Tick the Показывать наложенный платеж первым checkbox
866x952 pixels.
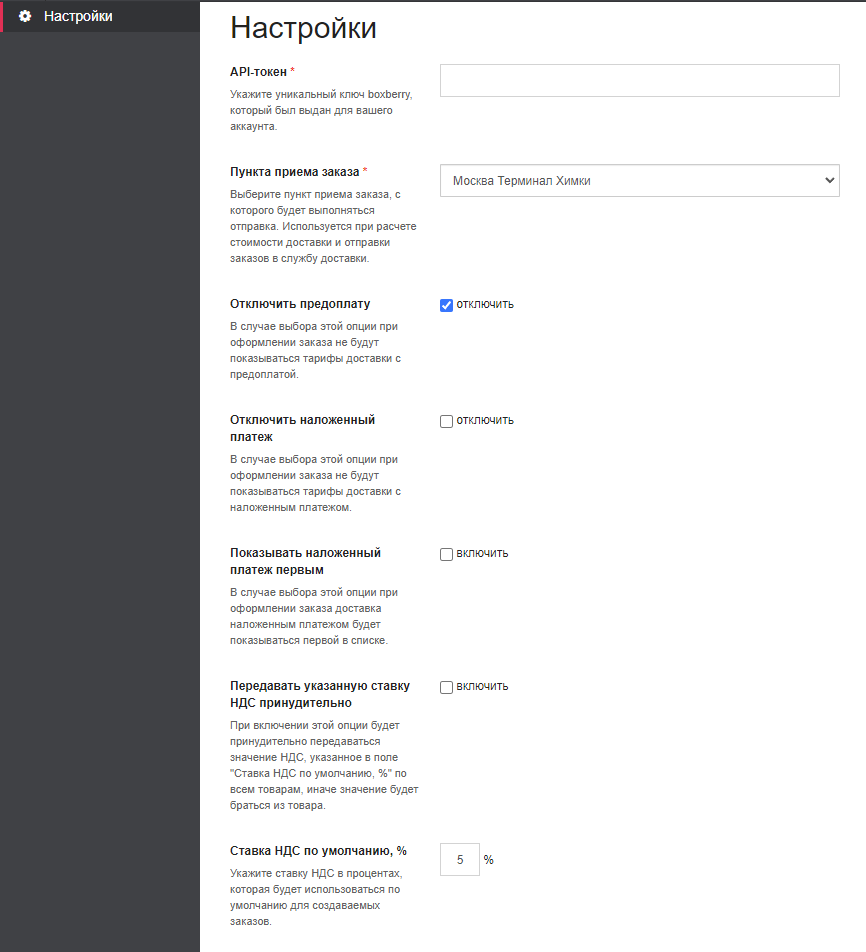pyautogui.click(x=446, y=554)
